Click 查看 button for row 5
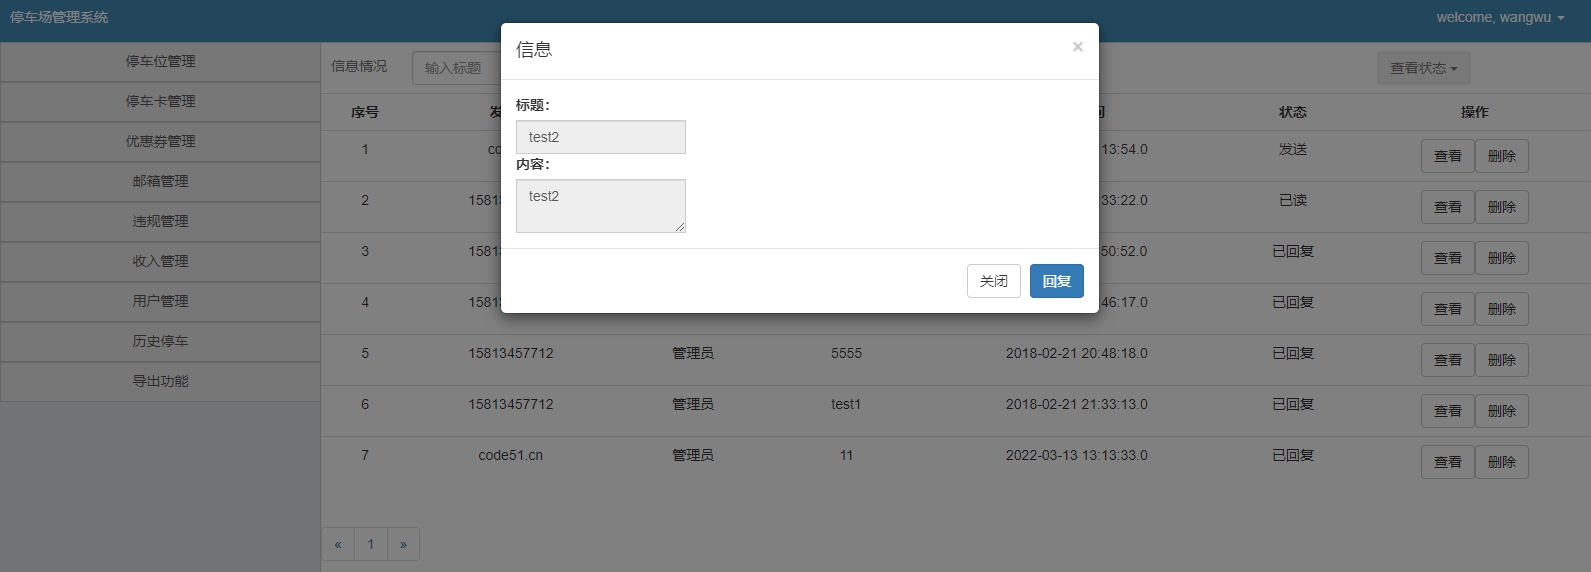1591x572 pixels. point(1447,360)
